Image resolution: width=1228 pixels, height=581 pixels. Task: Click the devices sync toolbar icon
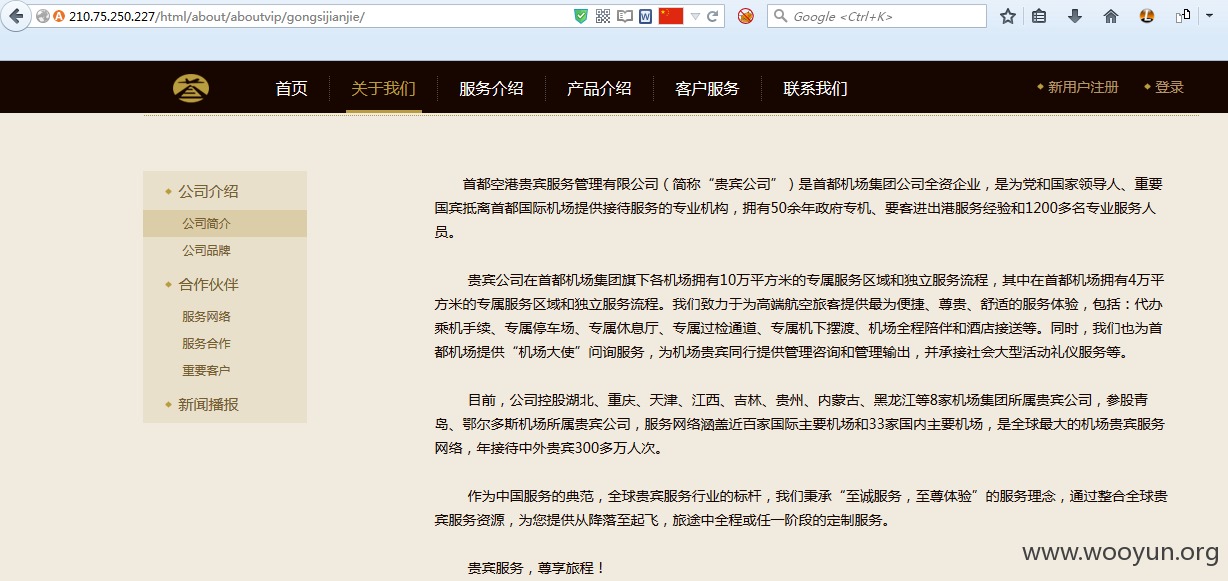[x=1183, y=16]
